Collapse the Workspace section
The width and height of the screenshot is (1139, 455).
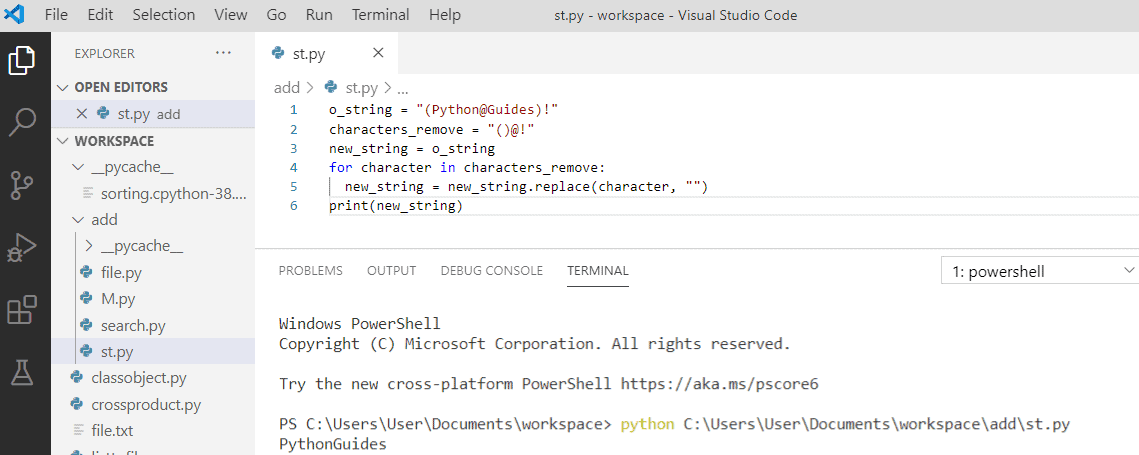pos(64,140)
